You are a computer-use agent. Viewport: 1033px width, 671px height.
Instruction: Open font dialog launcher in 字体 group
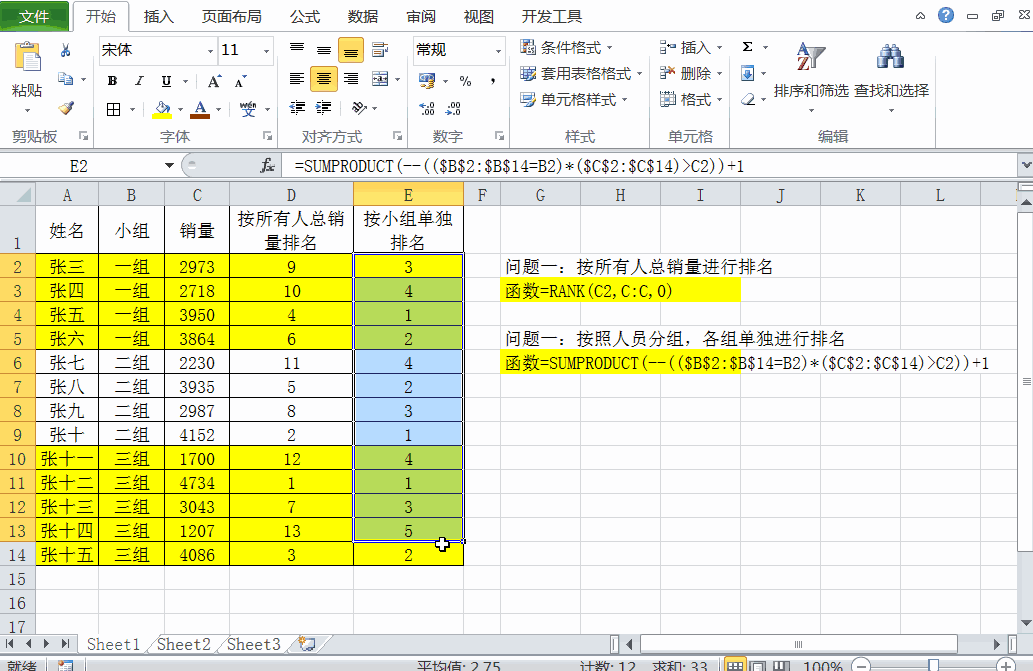point(267,136)
